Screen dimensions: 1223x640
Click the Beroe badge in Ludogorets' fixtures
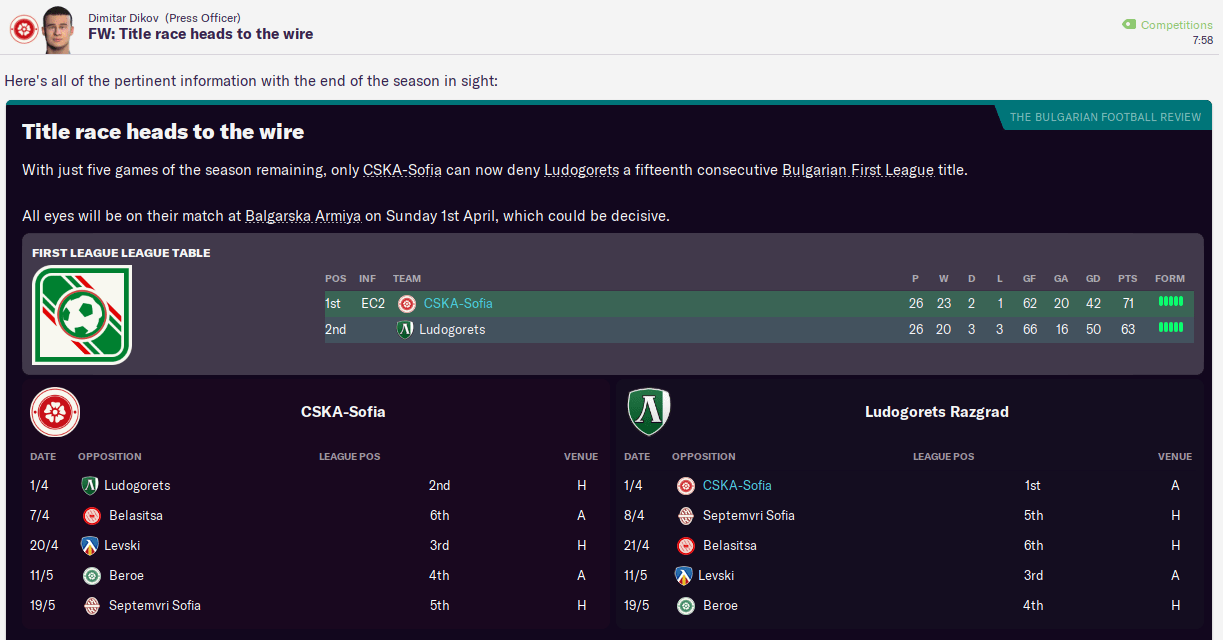pyautogui.click(x=685, y=605)
